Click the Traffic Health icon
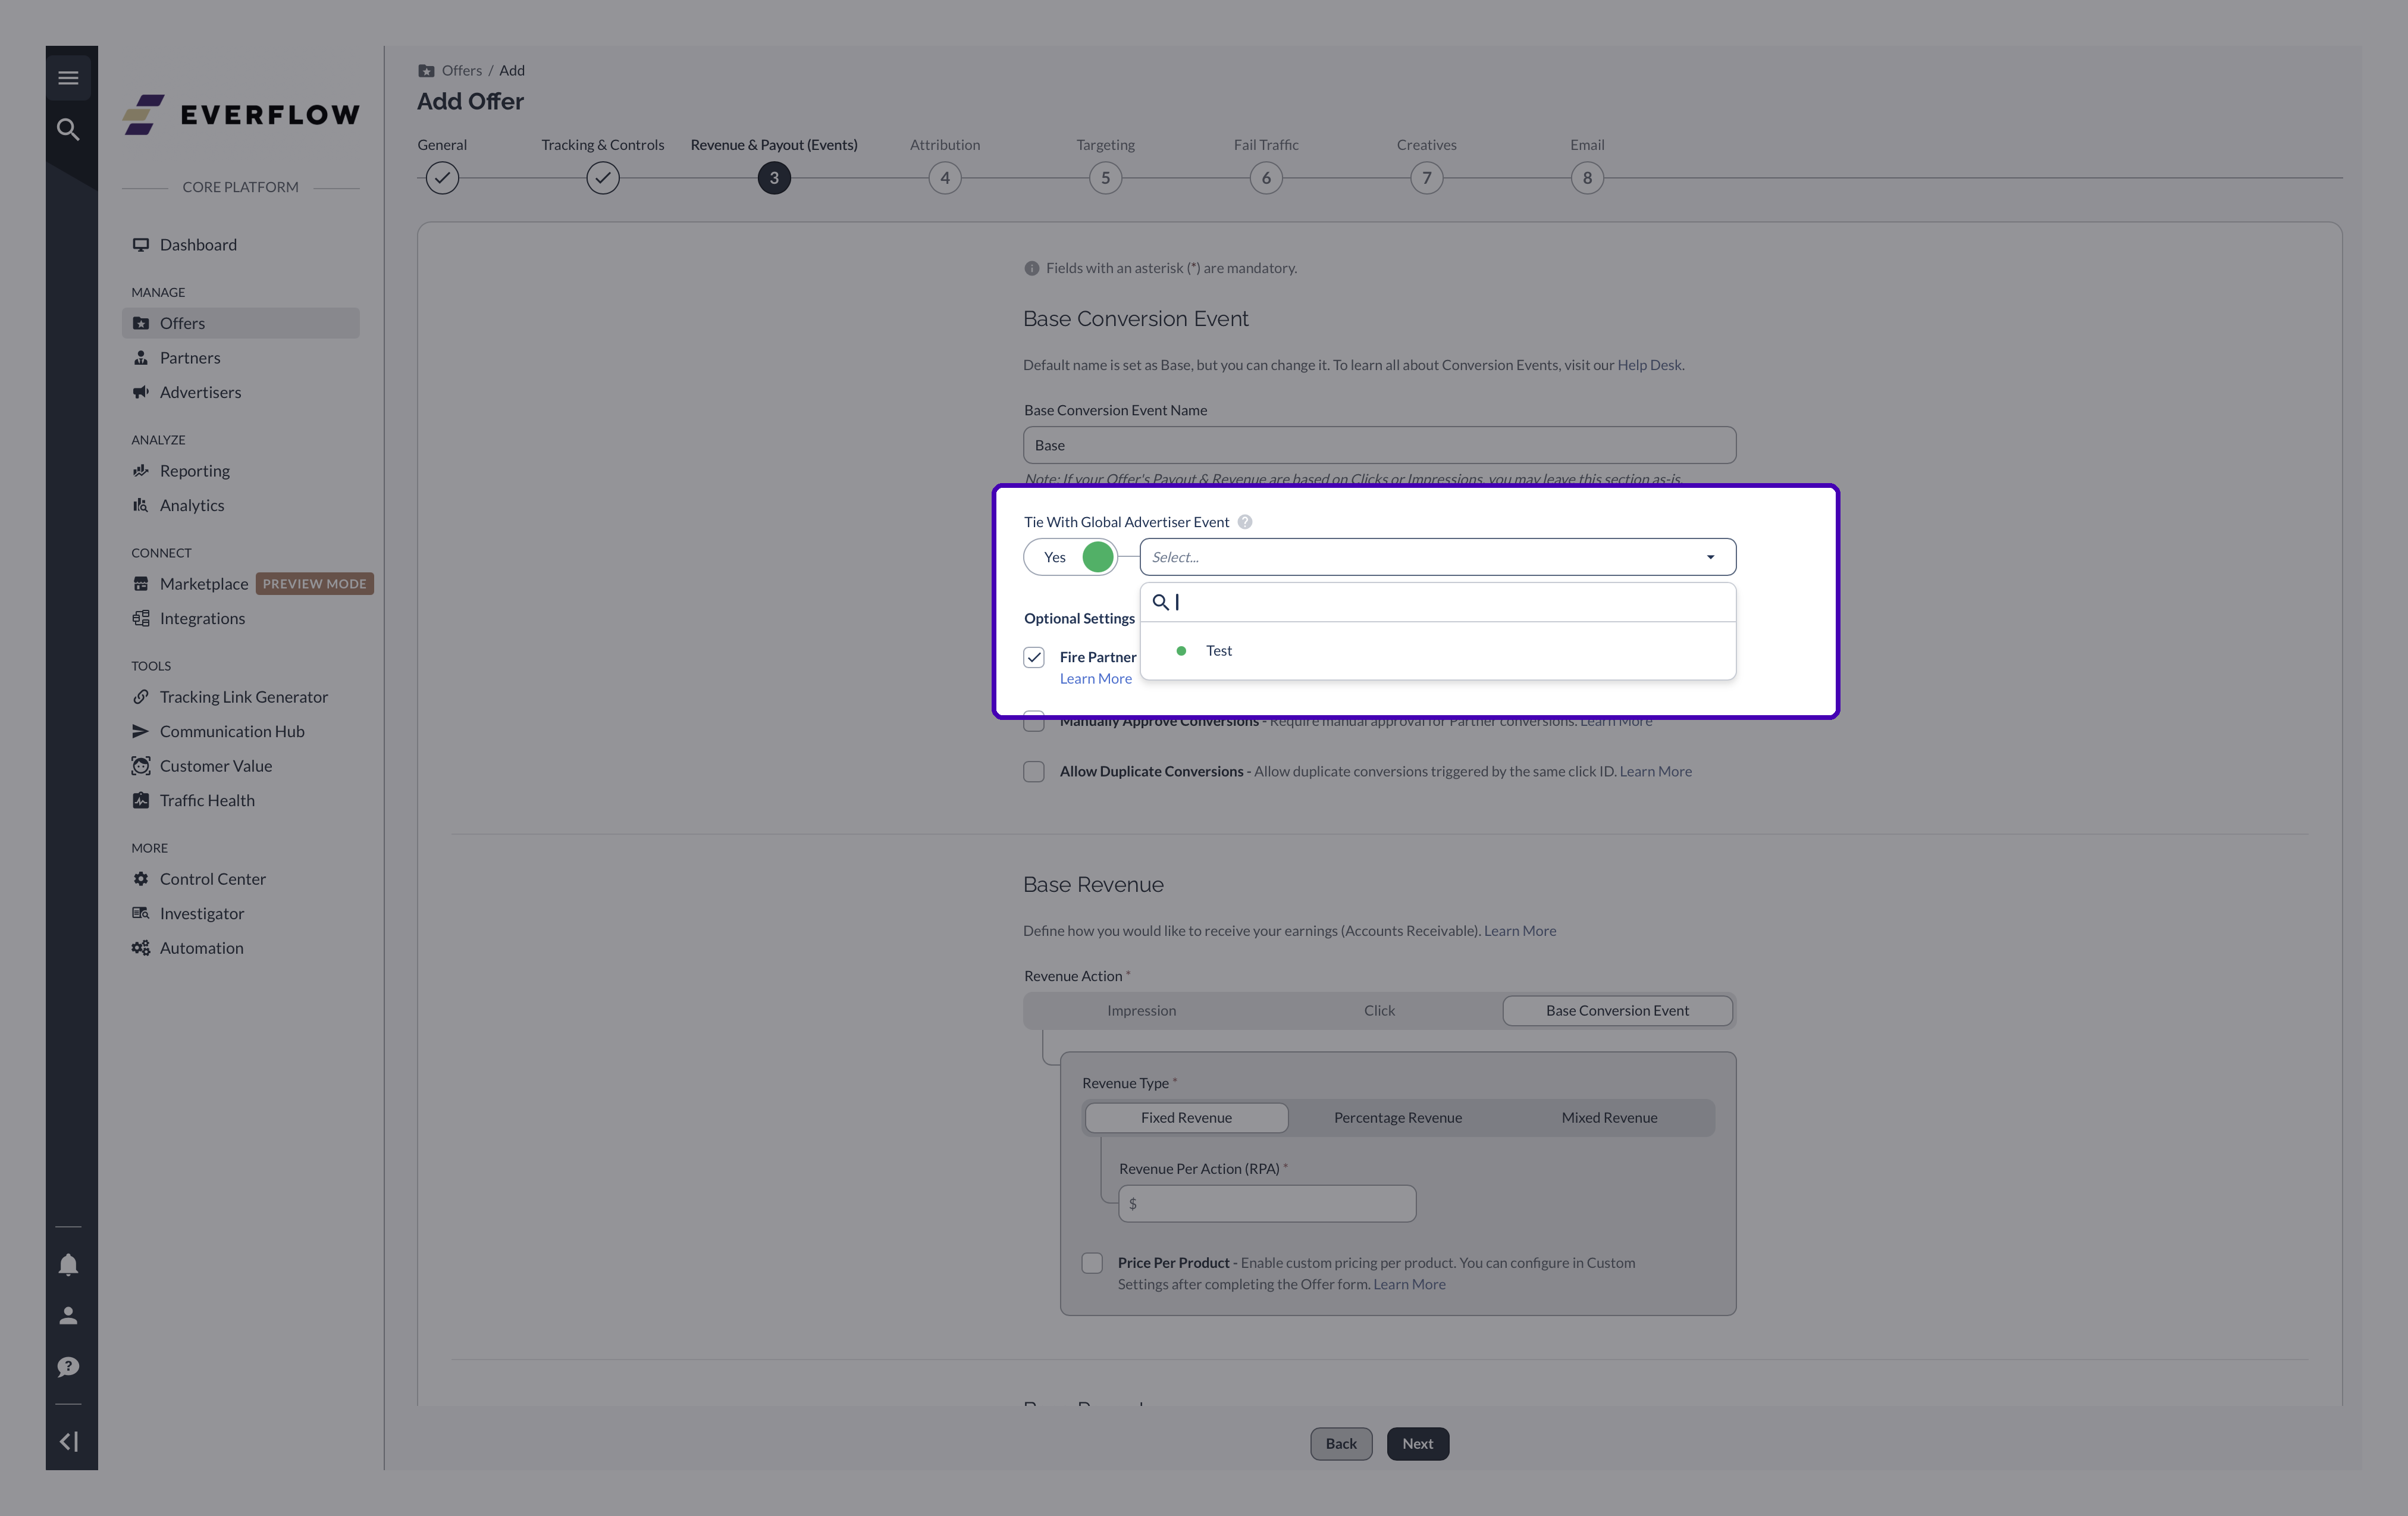Viewport: 2408px width, 1516px height. 141,801
